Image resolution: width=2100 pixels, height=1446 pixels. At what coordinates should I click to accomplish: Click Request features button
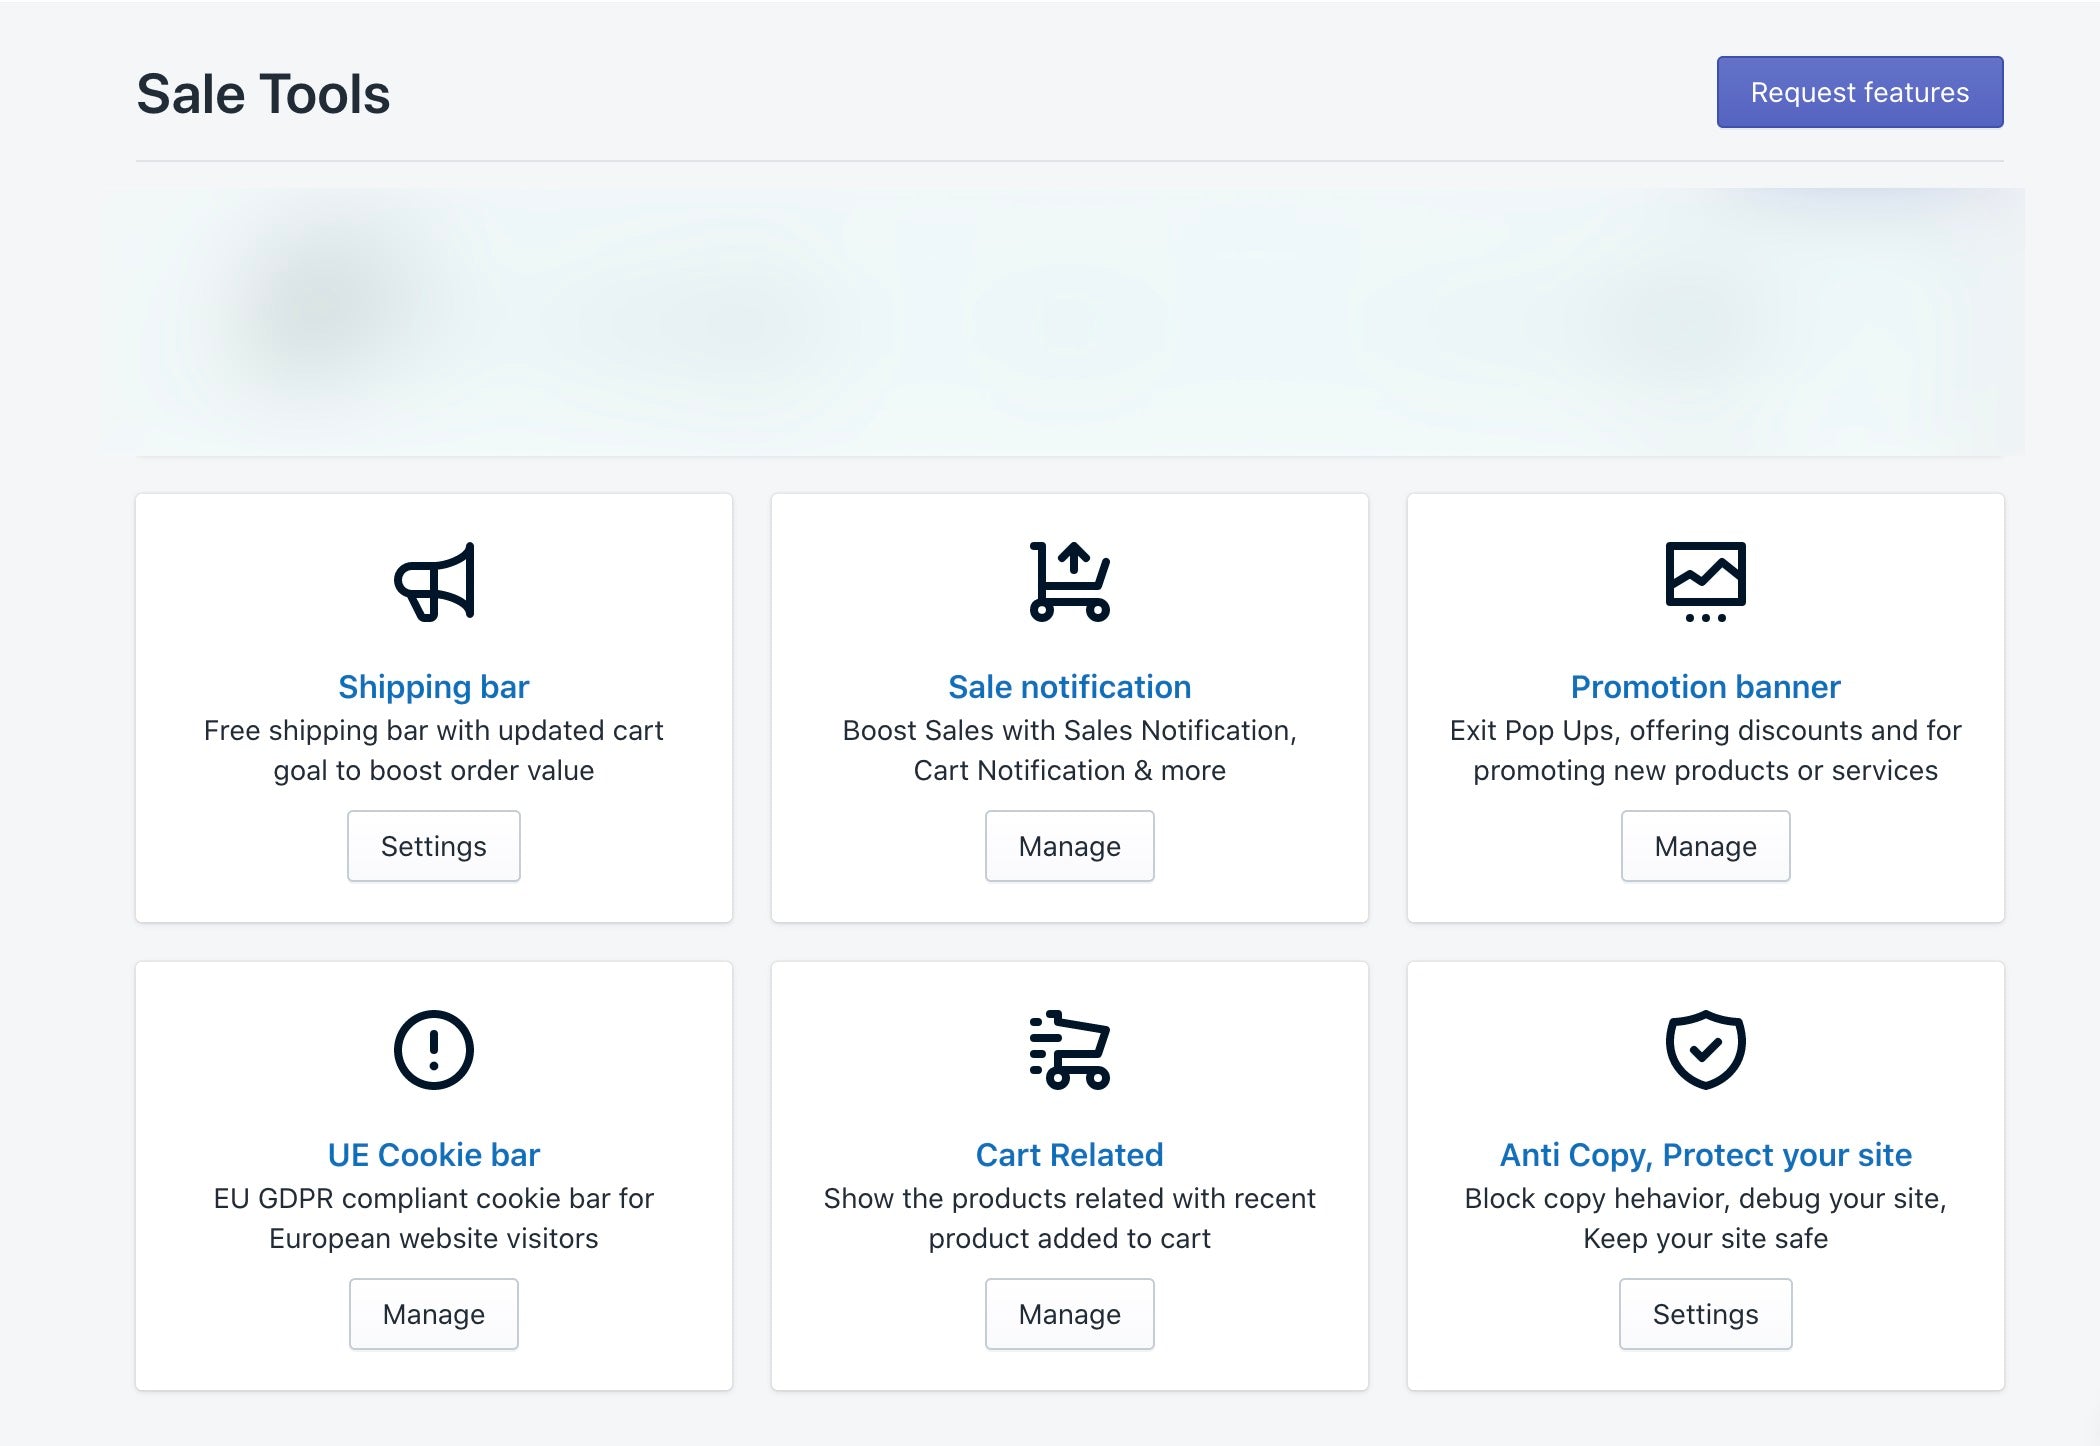(x=1862, y=91)
